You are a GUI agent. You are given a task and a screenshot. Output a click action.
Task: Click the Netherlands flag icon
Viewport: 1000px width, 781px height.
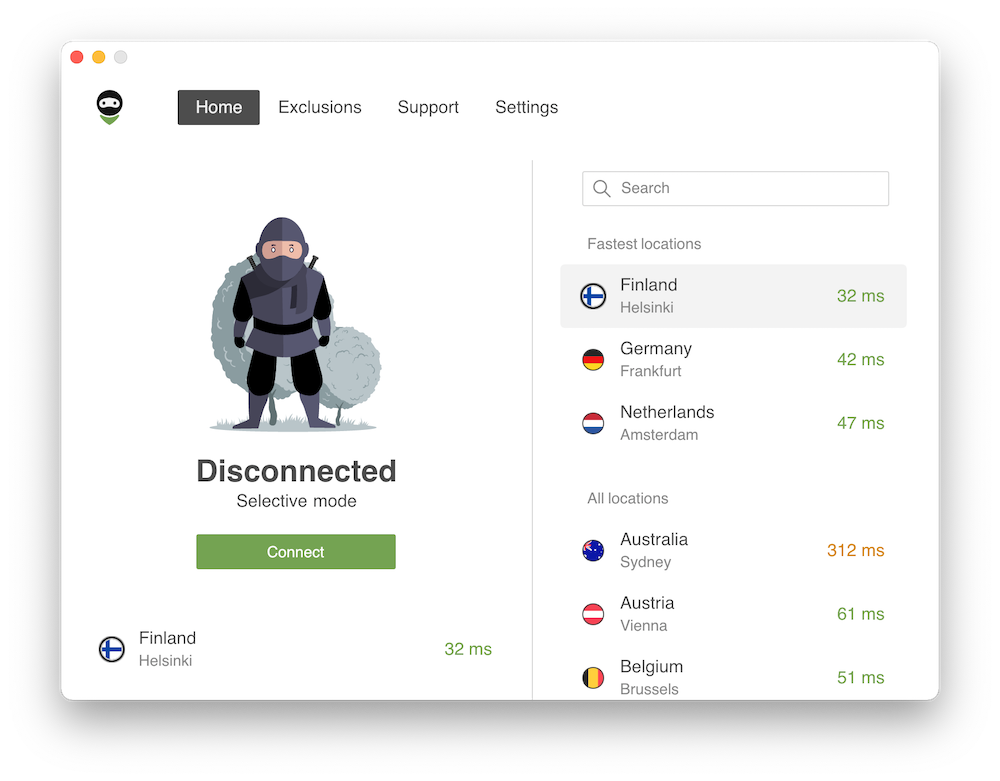(x=593, y=423)
